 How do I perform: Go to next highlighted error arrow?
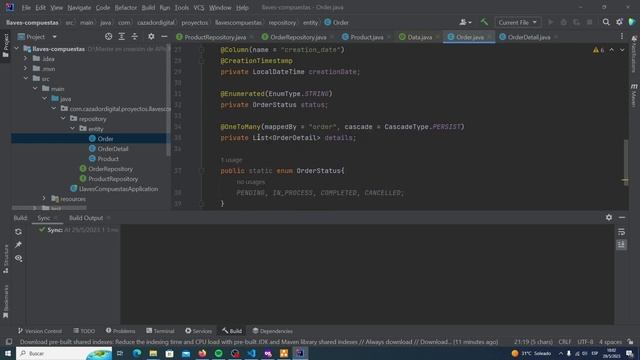point(622,50)
